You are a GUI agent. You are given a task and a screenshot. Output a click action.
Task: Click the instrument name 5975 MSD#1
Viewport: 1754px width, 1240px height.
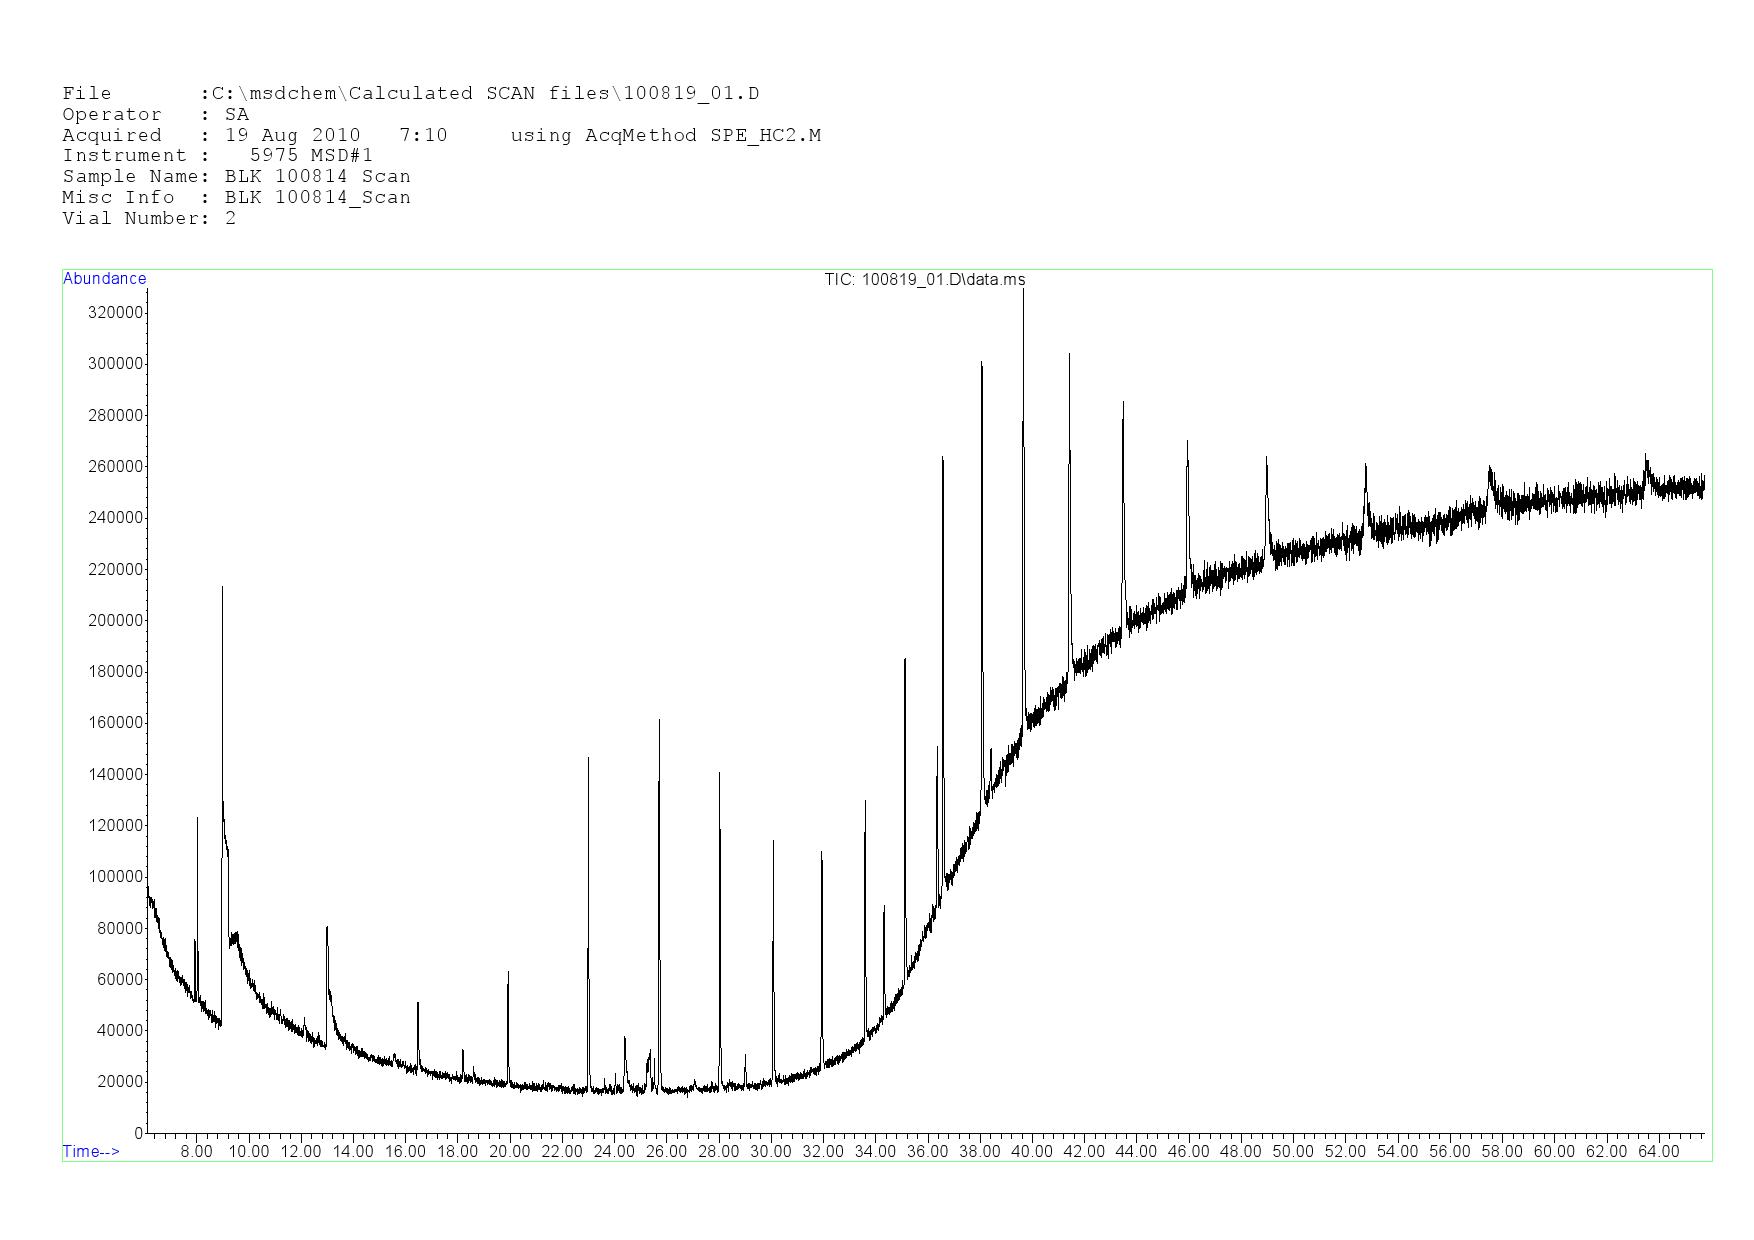311,156
